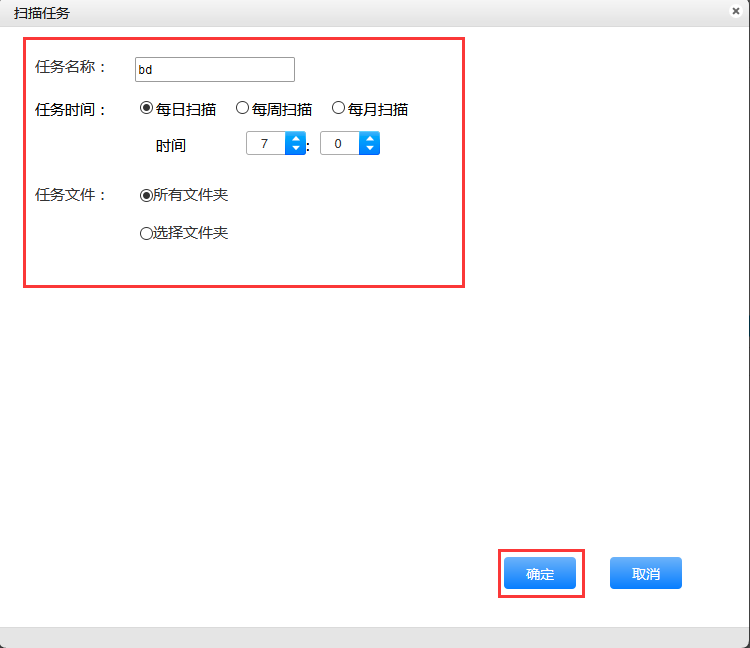Image resolution: width=750 pixels, height=648 pixels.
Task: Select the 每周扫描 radio button
Action: [243, 108]
